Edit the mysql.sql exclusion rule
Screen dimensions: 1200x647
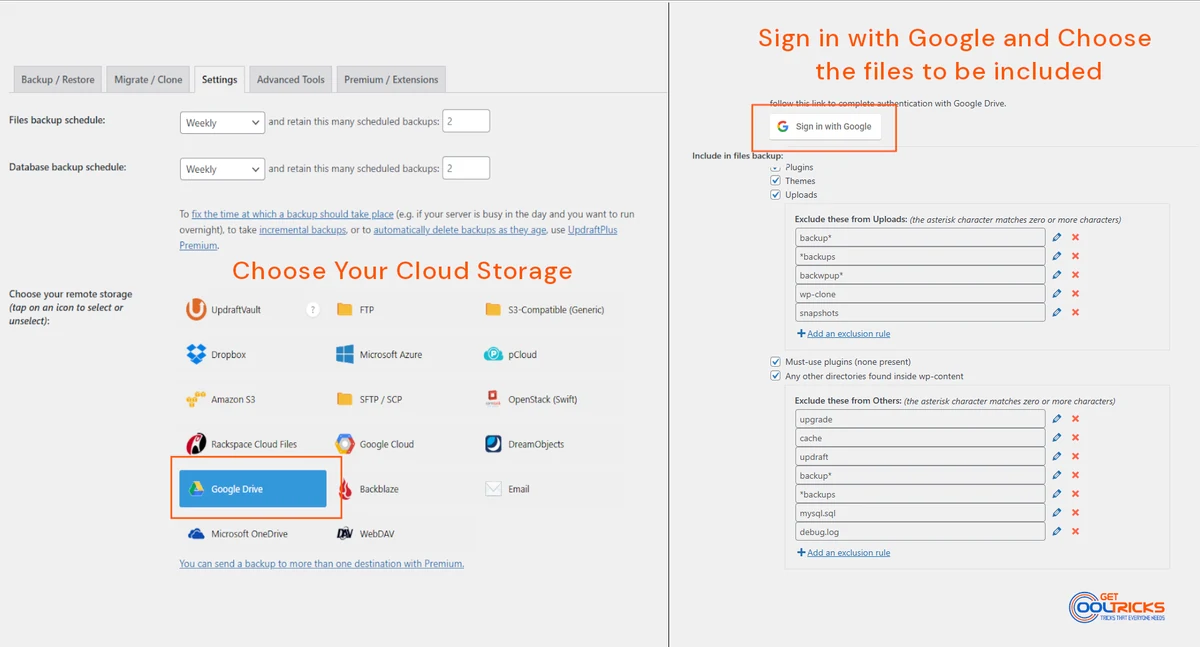click(x=1057, y=513)
